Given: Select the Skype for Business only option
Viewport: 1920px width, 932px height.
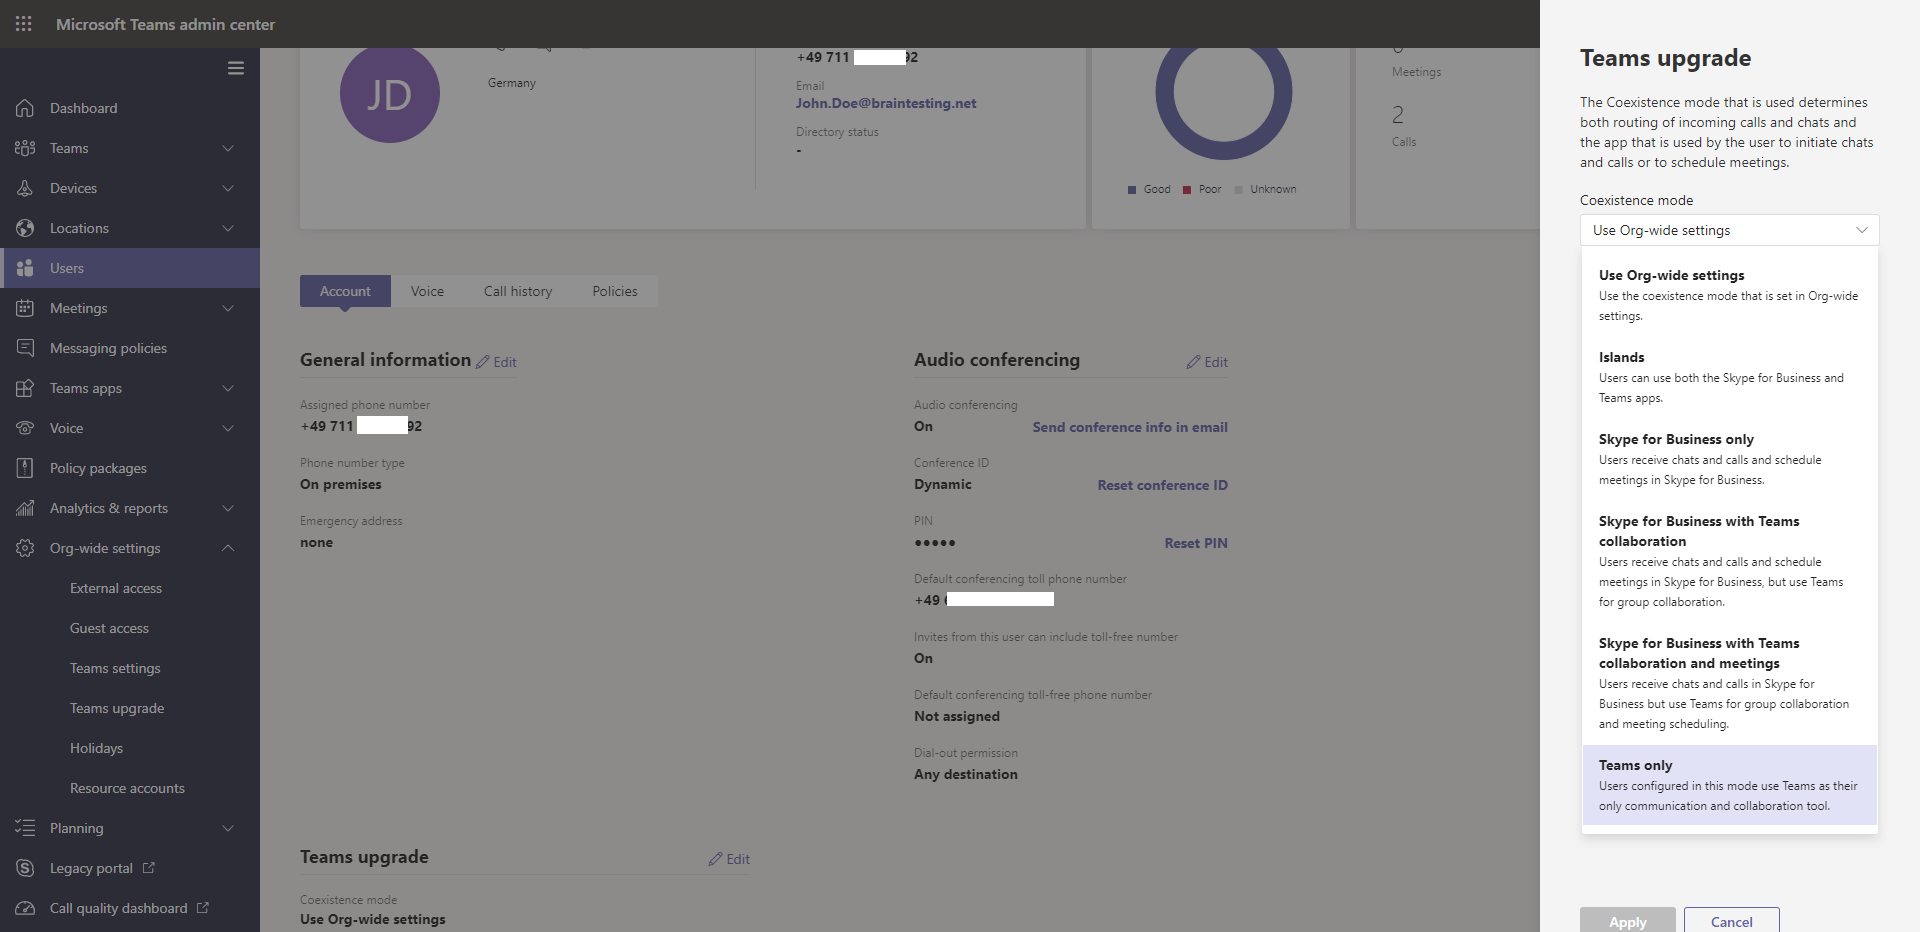Looking at the screenshot, I should click(x=1729, y=459).
